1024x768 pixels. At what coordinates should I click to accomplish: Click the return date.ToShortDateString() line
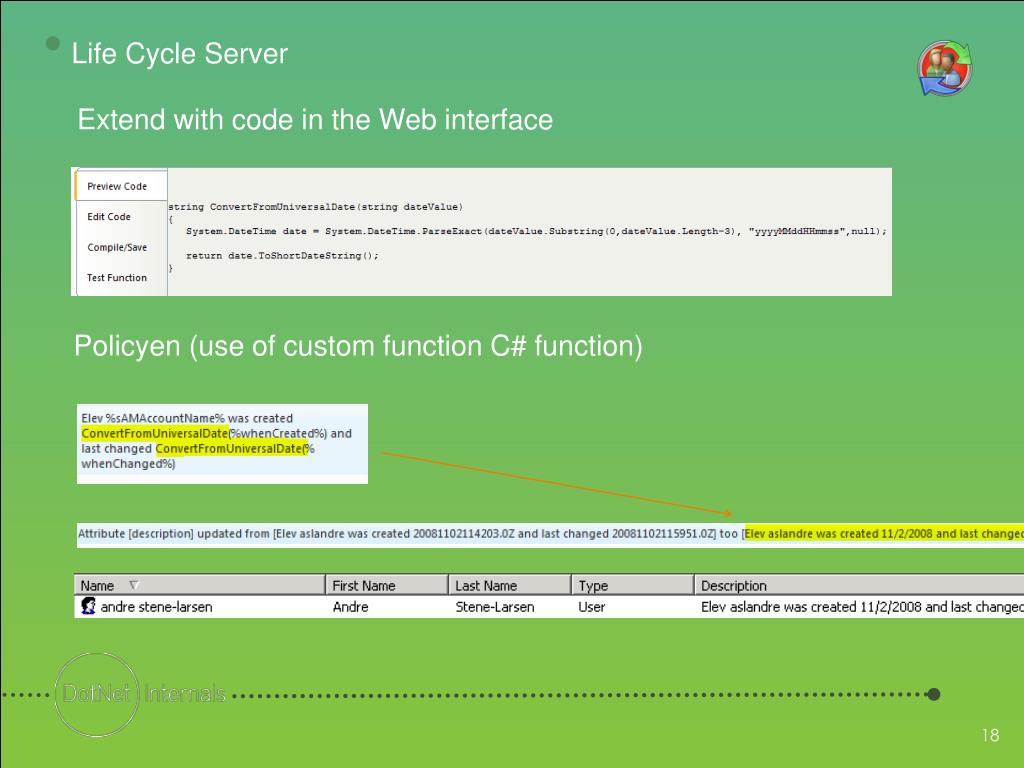point(282,256)
